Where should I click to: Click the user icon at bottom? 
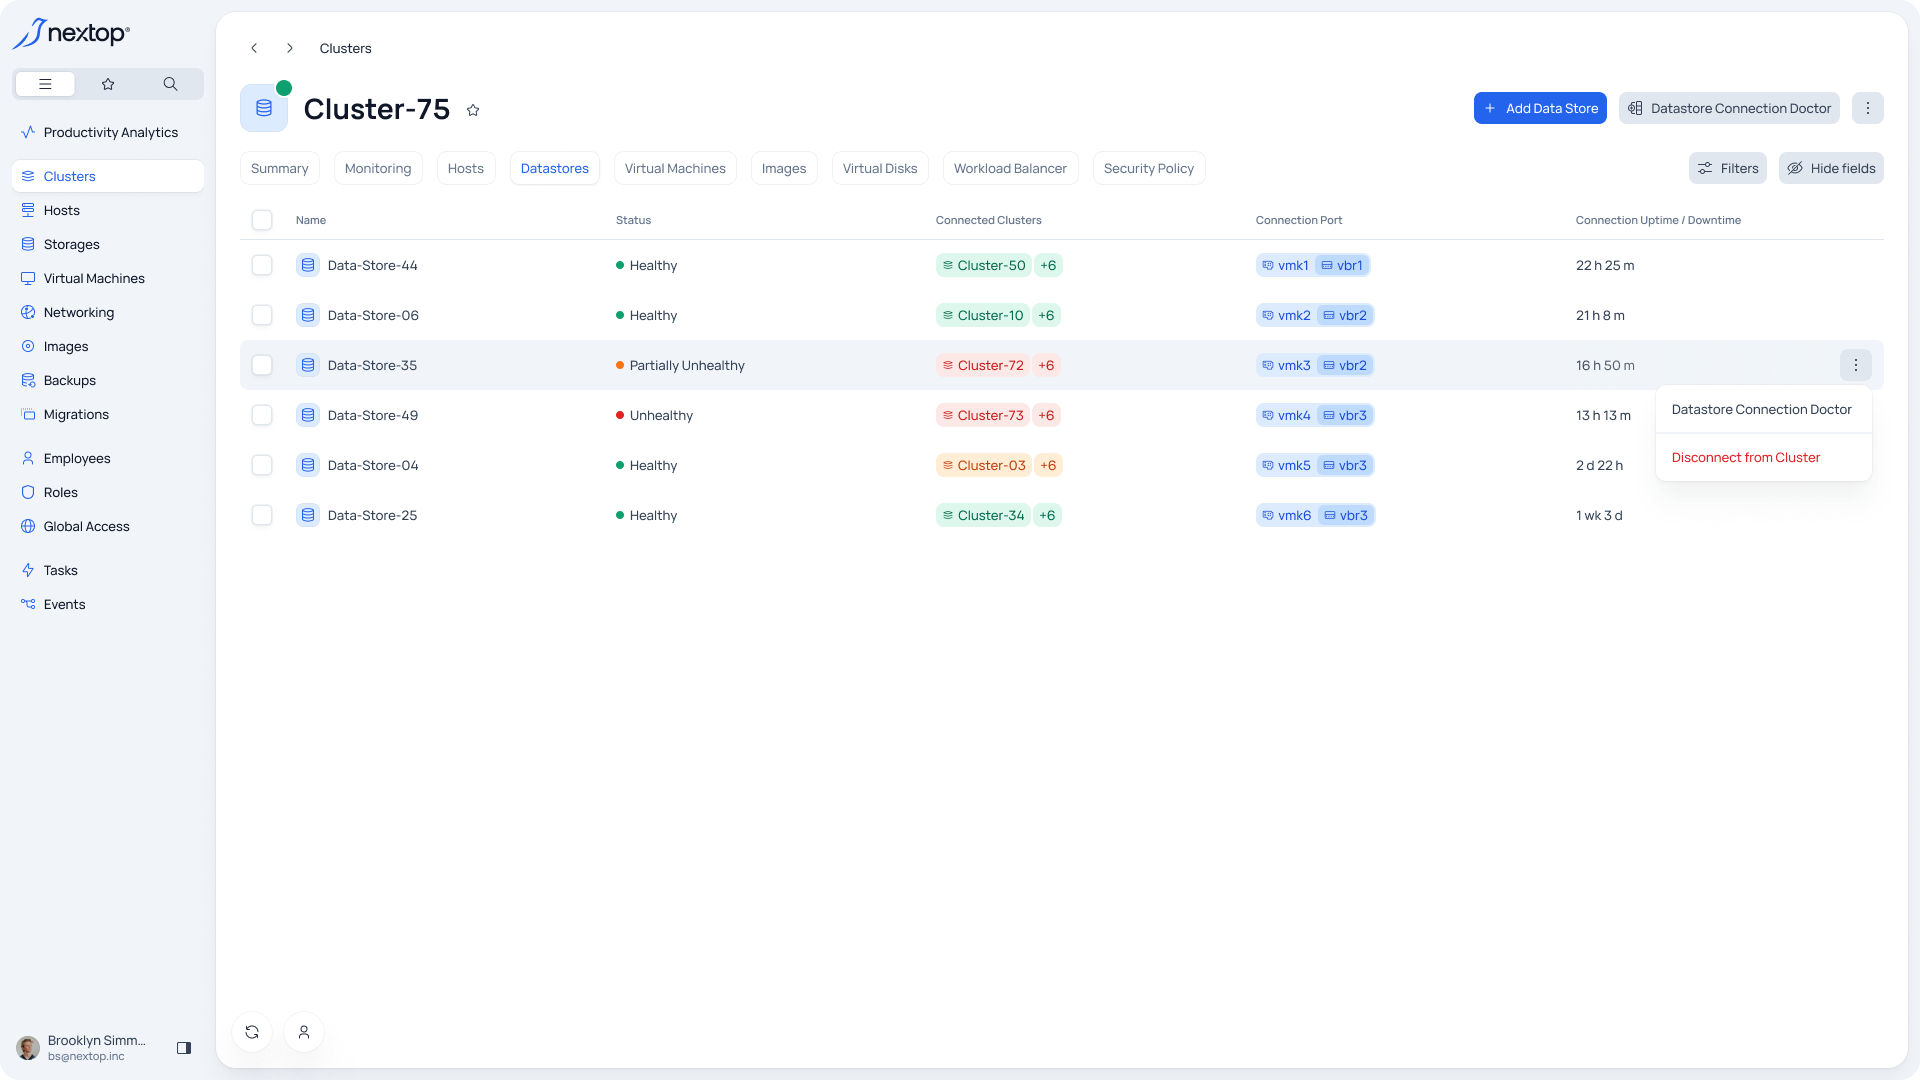tap(304, 1032)
